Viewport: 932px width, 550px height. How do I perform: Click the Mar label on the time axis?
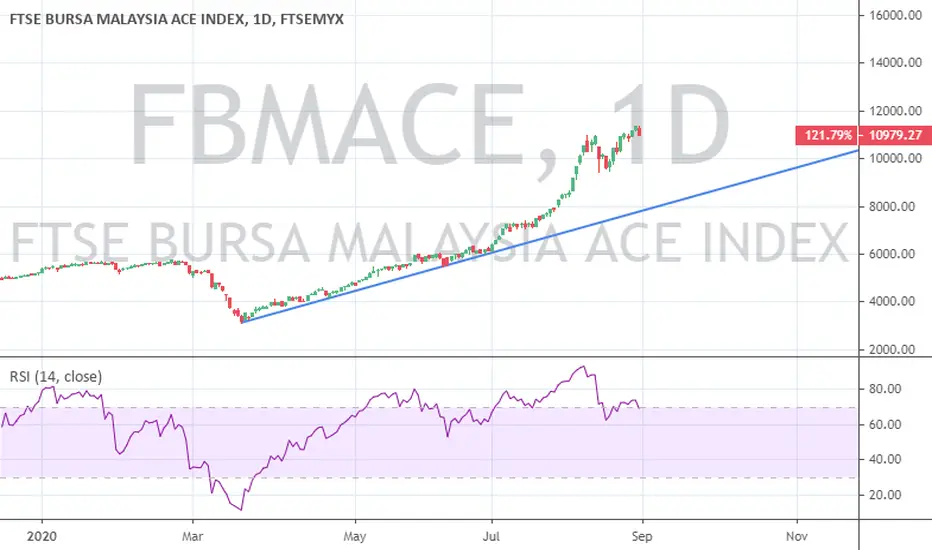click(193, 536)
